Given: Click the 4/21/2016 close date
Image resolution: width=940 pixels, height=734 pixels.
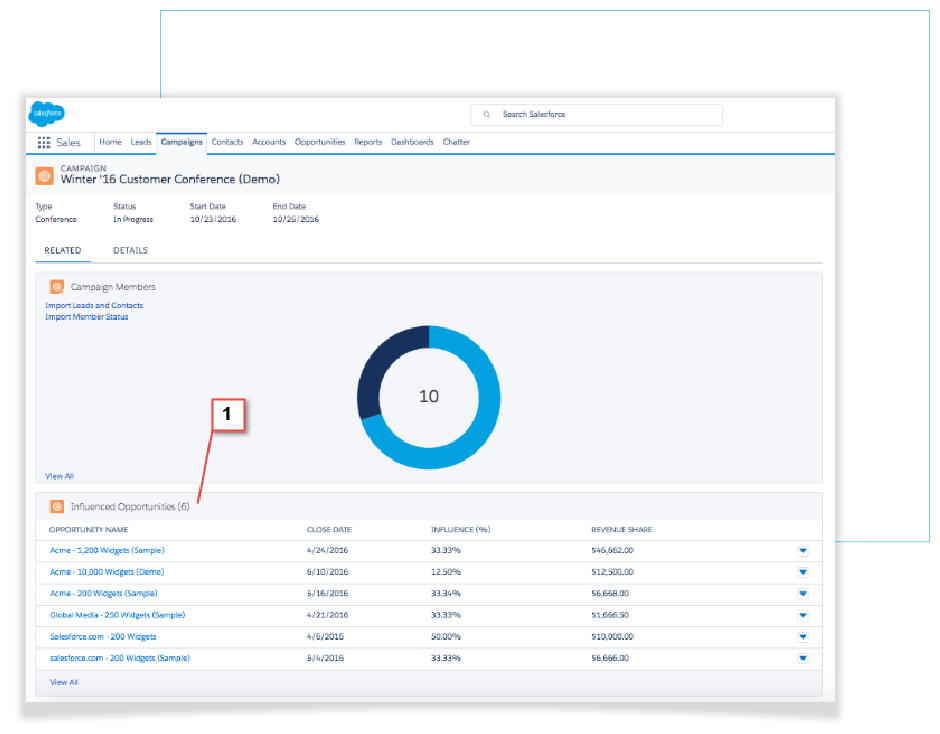Looking at the screenshot, I should 327,615.
